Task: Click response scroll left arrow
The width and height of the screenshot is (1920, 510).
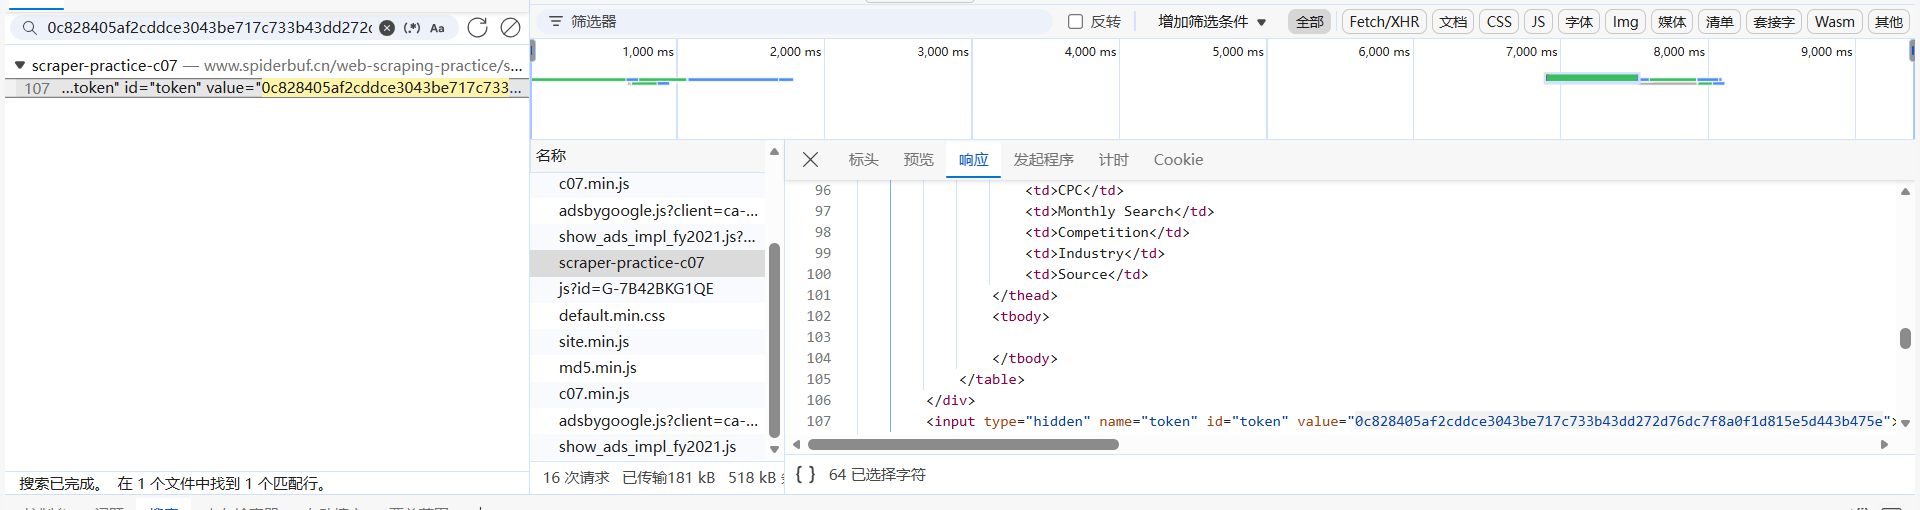Action: tap(797, 445)
